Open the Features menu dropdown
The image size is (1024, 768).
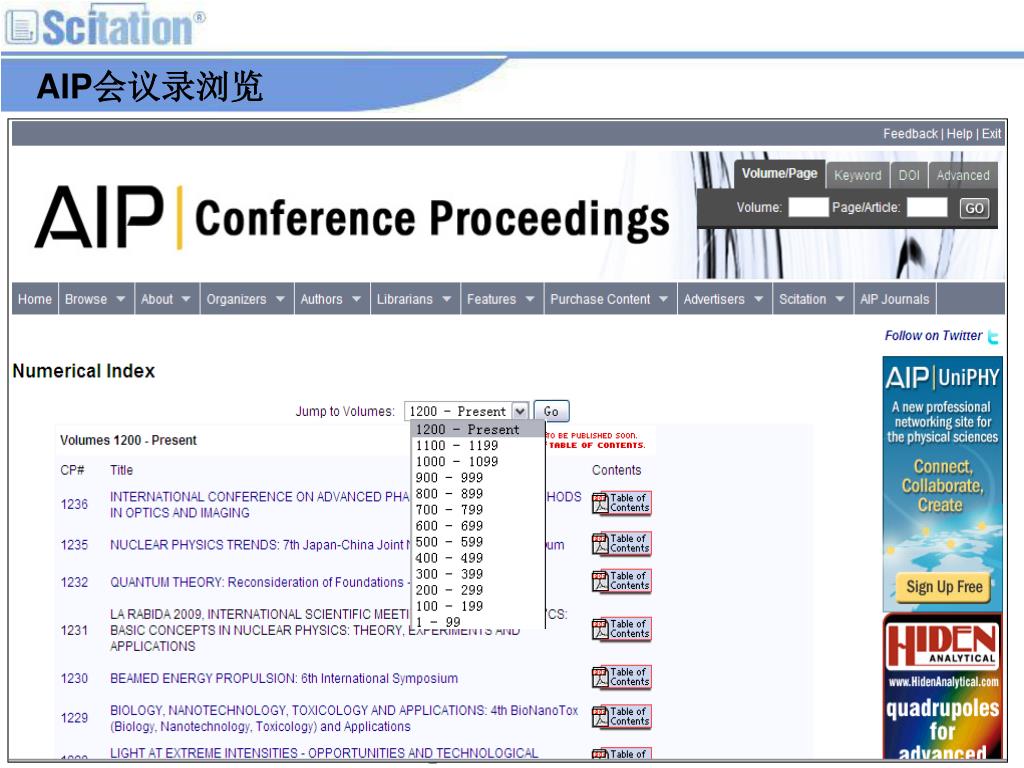(x=501, y=299)
